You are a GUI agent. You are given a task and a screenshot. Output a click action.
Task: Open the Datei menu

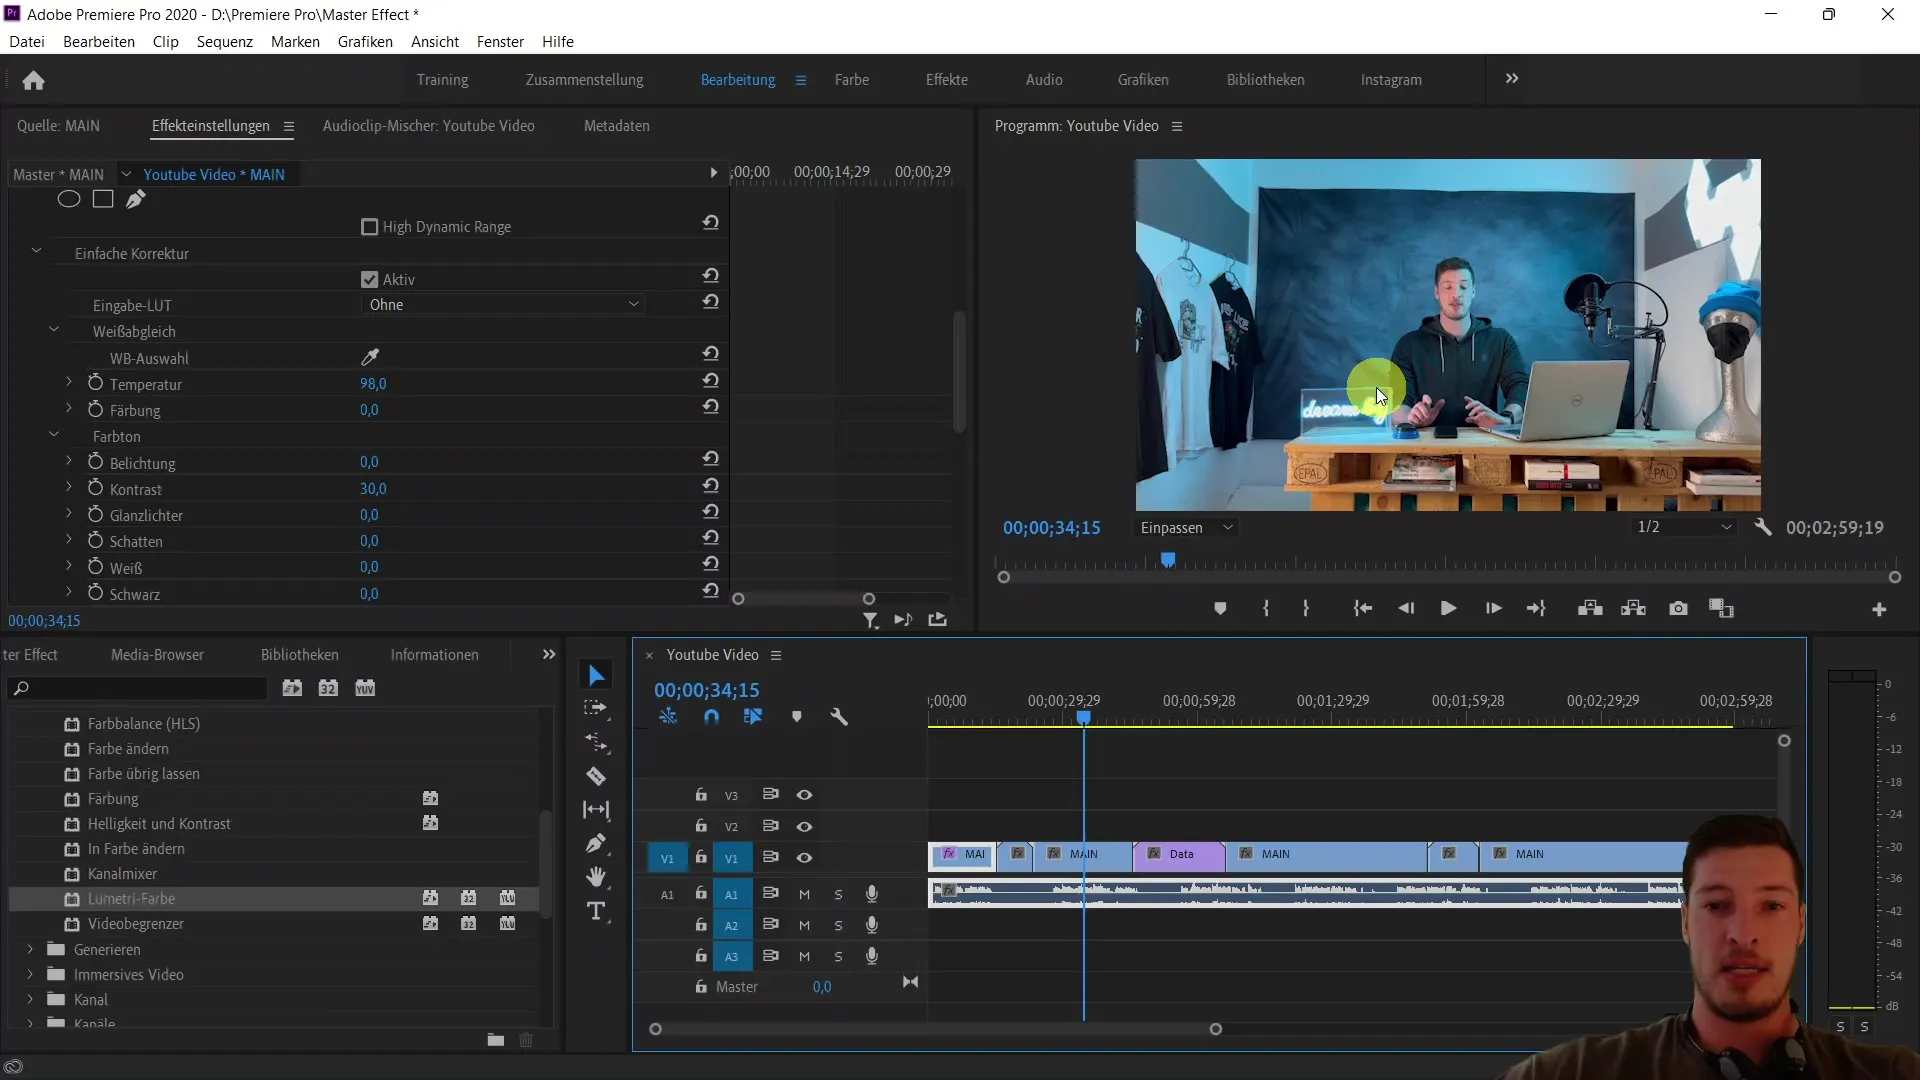click(27, 41)
